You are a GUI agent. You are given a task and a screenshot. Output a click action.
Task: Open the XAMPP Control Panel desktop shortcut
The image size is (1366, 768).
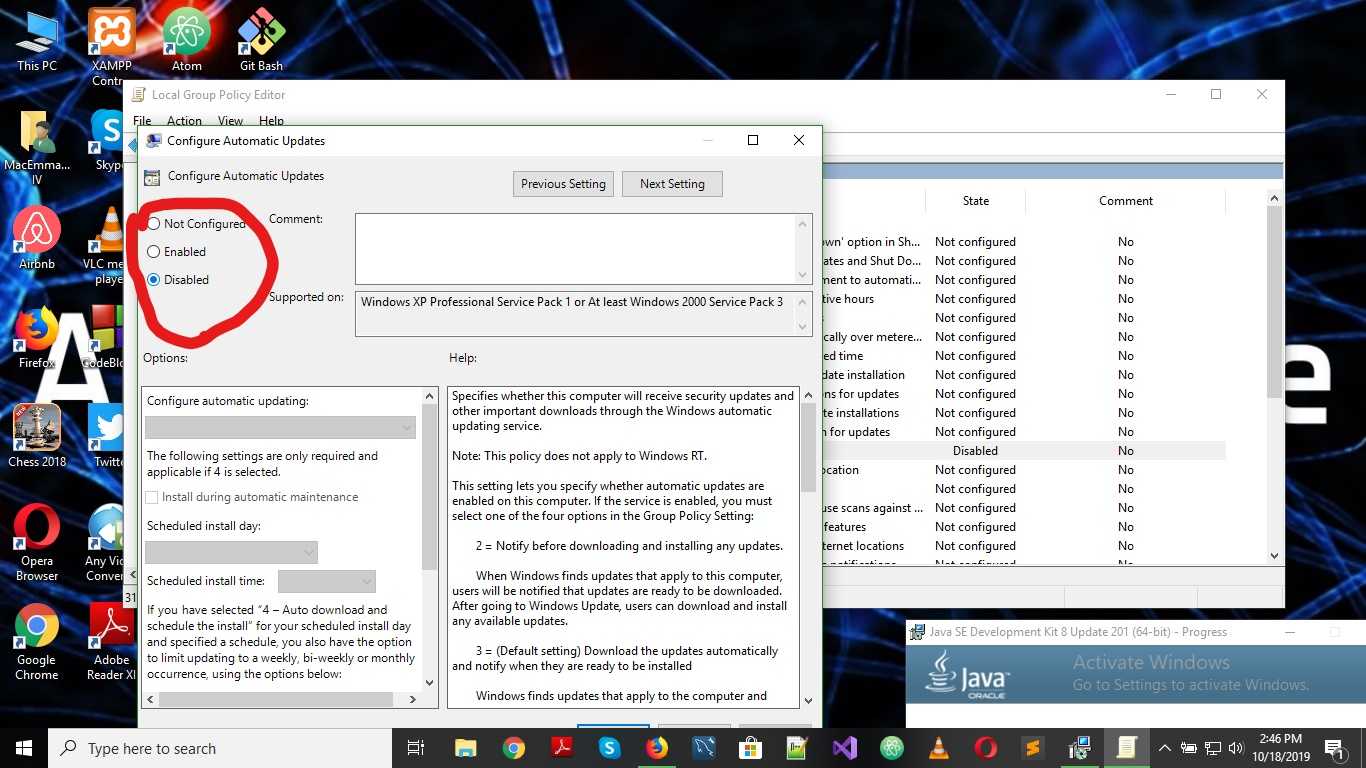(111, 46)
